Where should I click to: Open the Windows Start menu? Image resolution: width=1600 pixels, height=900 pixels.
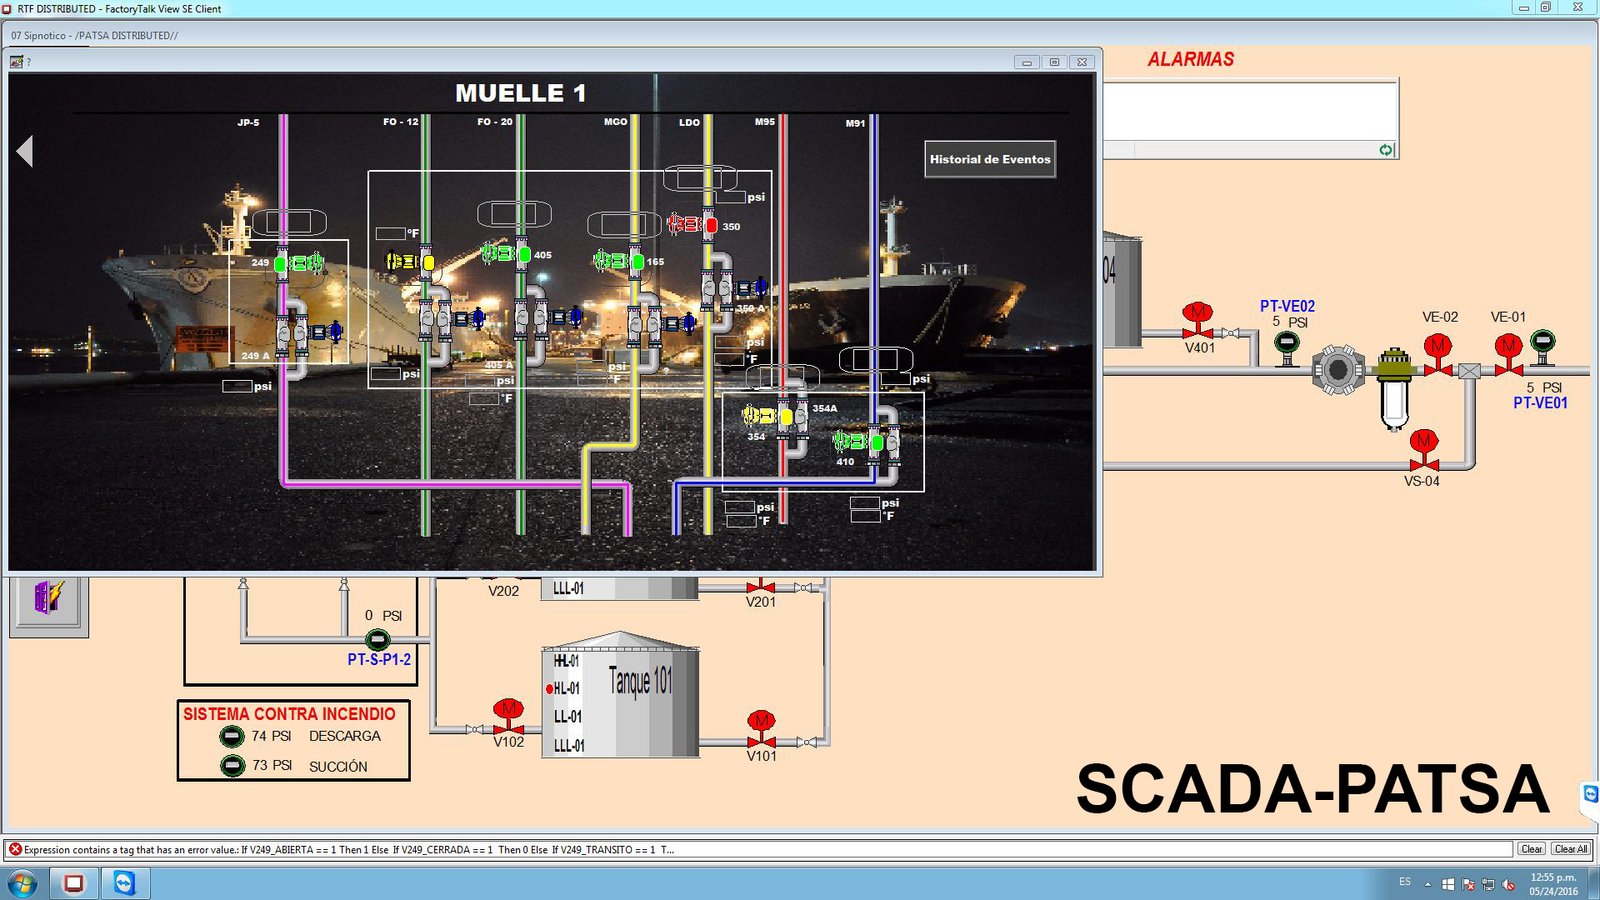click(22, 884)
